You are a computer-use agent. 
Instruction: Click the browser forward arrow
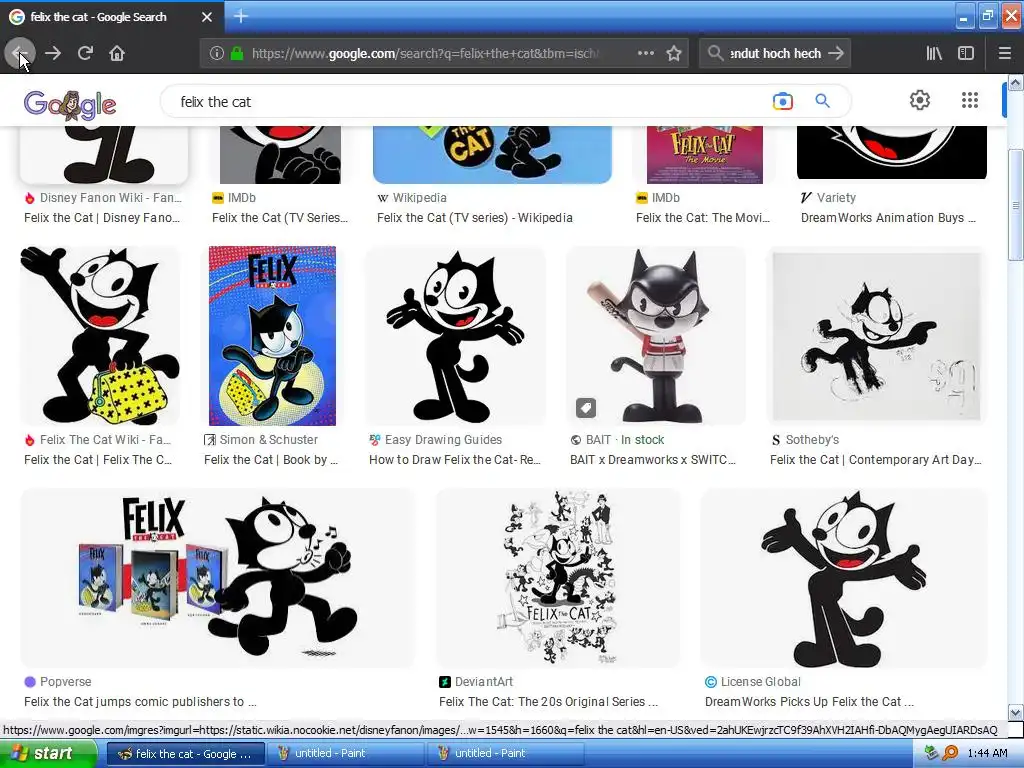(x=53, y=54)
